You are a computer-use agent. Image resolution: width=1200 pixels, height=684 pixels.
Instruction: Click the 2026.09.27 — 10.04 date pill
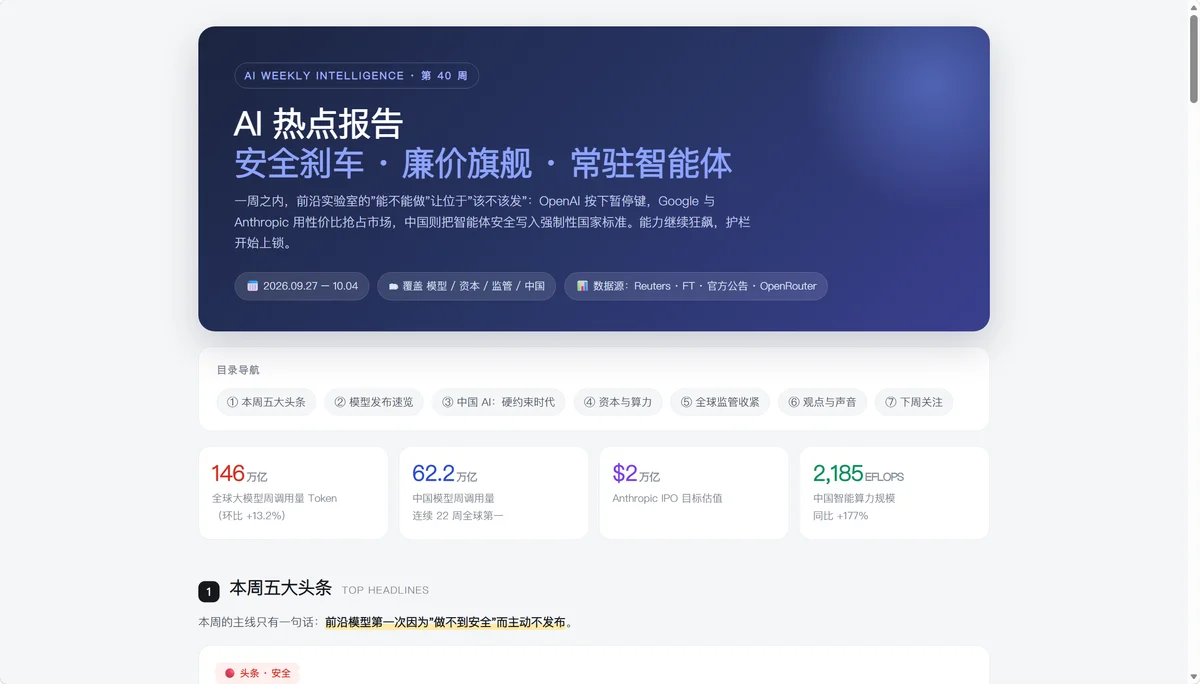(x=302, y=286)
